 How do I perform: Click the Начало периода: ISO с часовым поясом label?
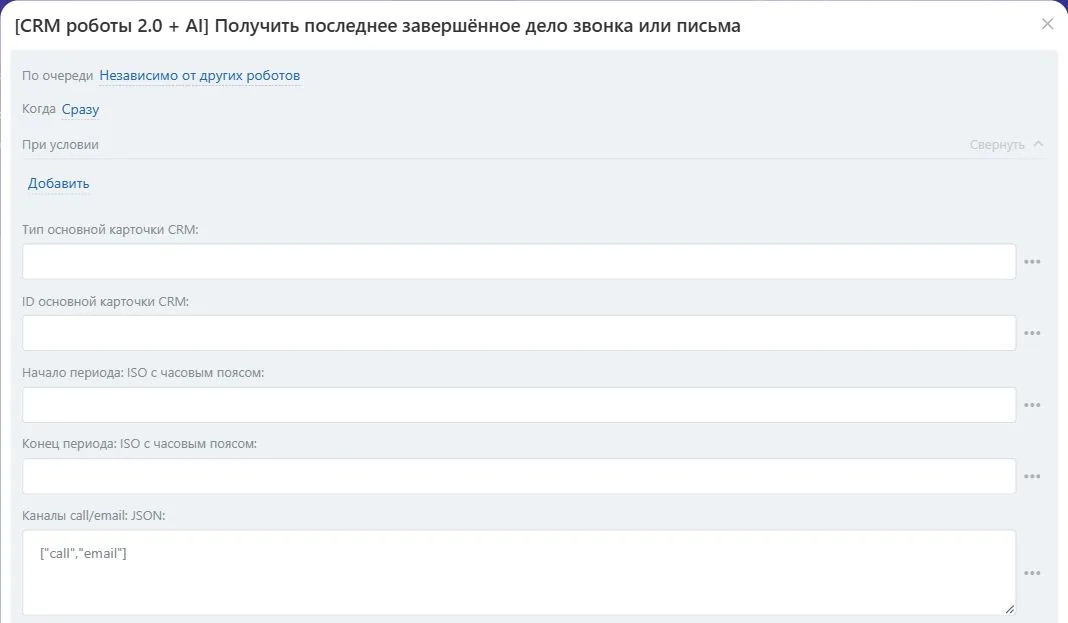point(143,372)
